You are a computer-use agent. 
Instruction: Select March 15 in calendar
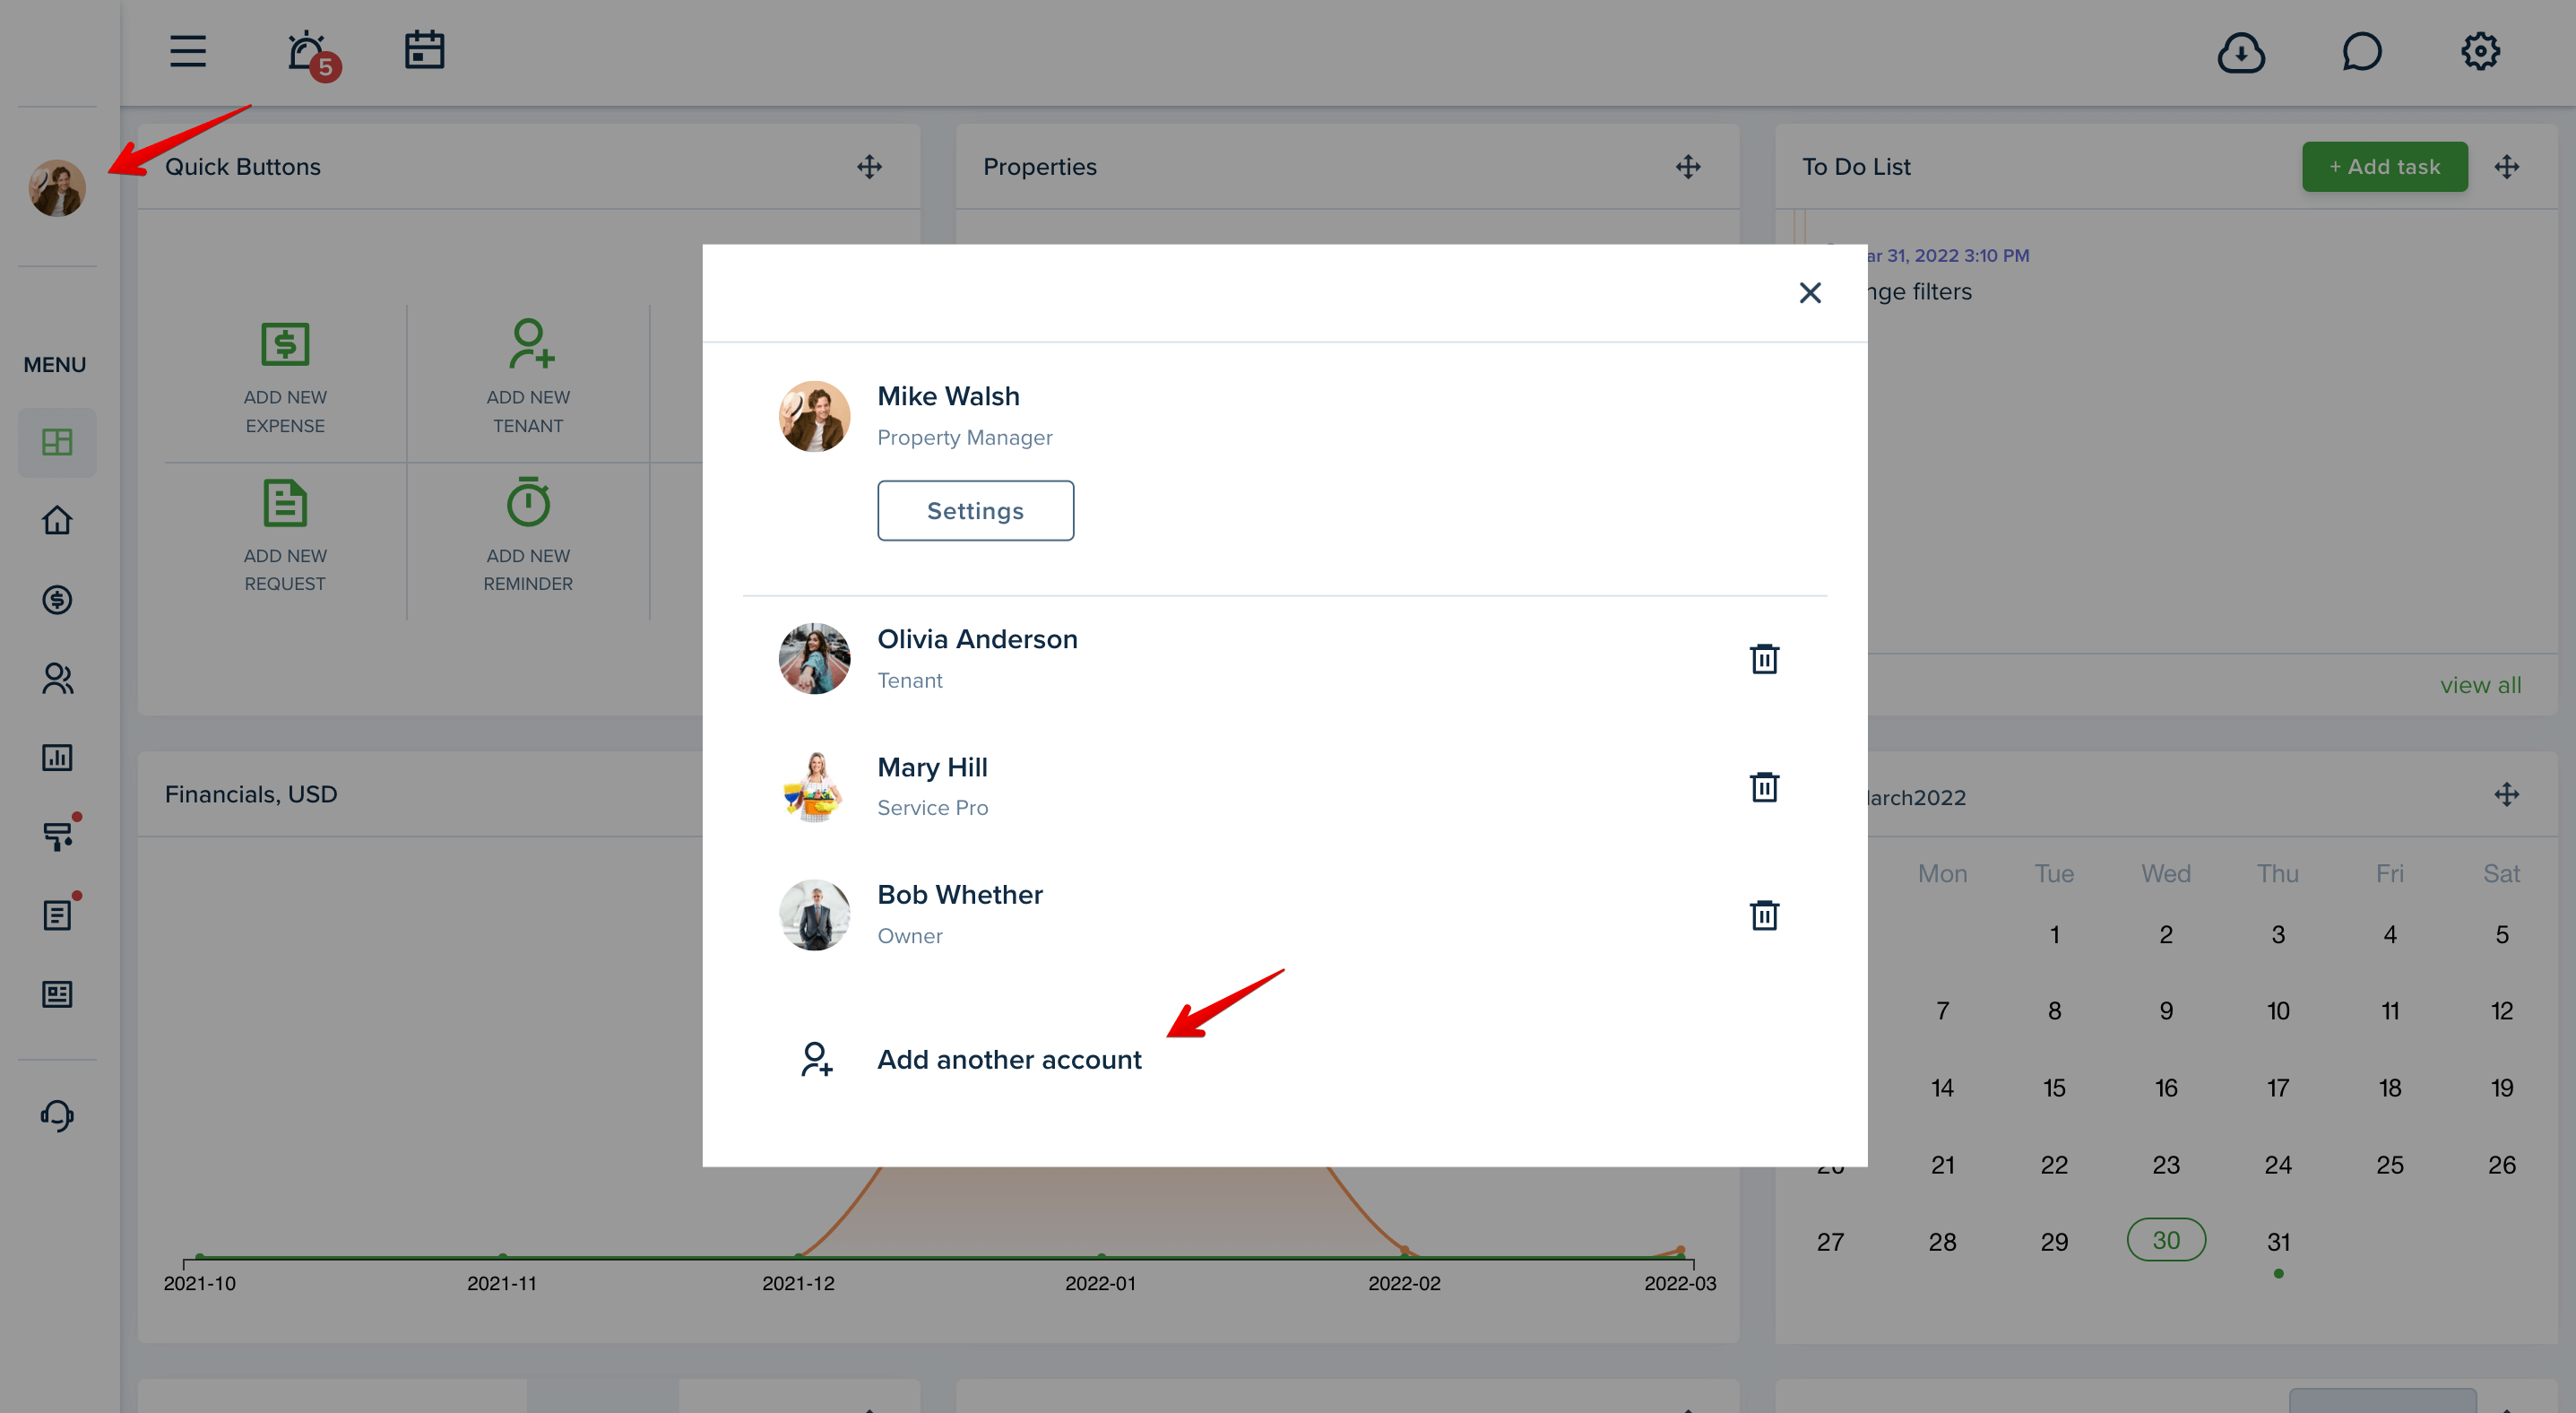[x=2053, y=1087]
